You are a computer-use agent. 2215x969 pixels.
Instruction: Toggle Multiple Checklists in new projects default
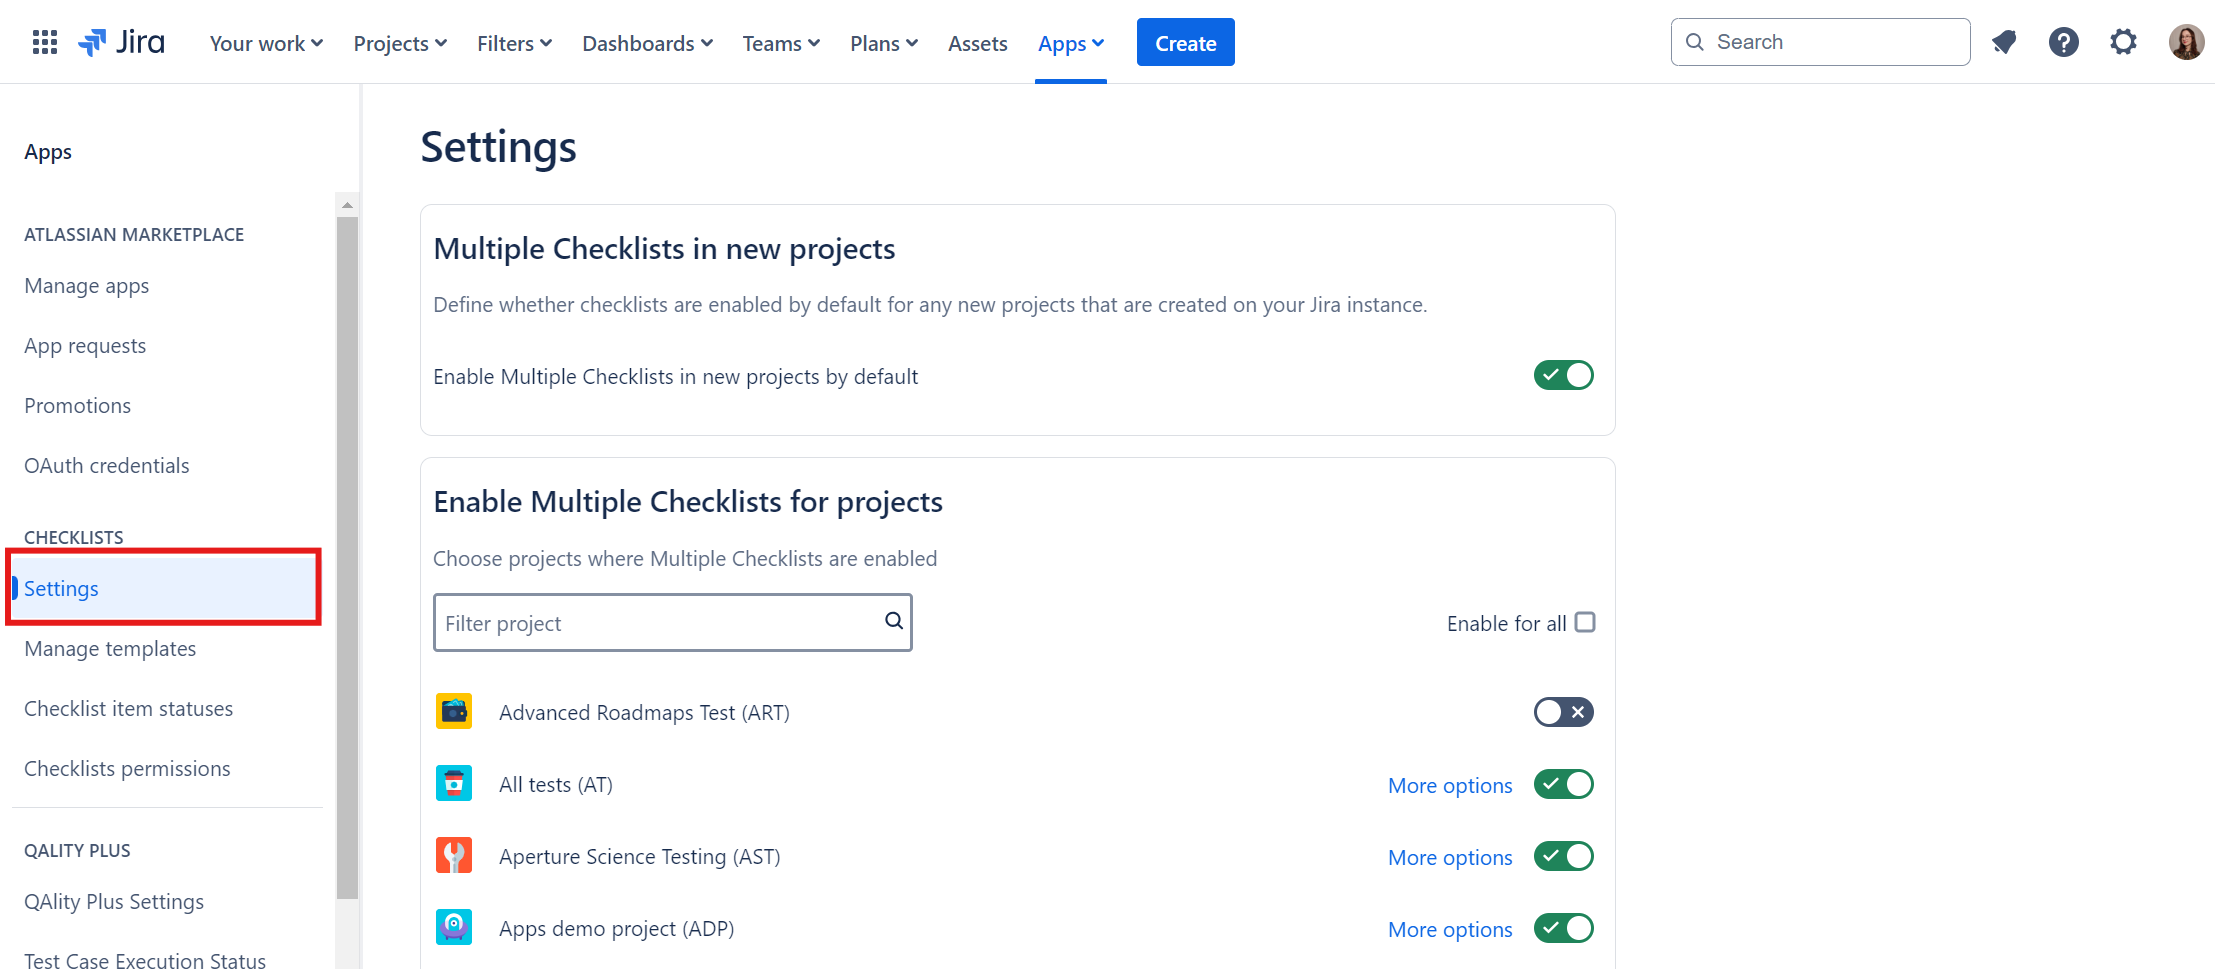tap(1564, 375)
